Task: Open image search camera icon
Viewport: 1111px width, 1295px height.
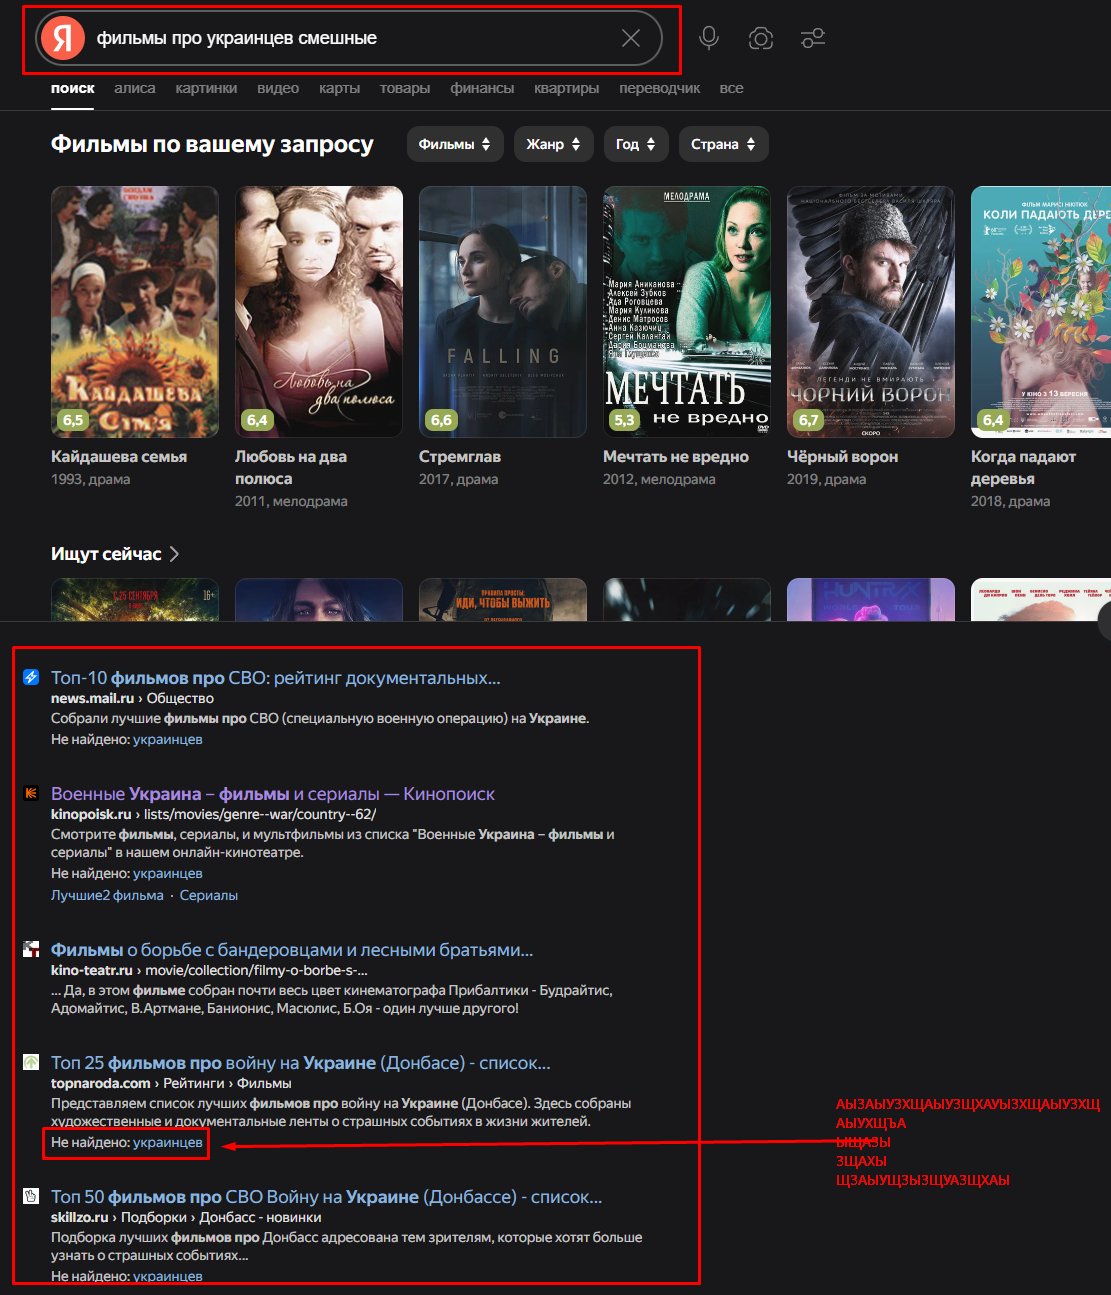Action: coord(761,38)
